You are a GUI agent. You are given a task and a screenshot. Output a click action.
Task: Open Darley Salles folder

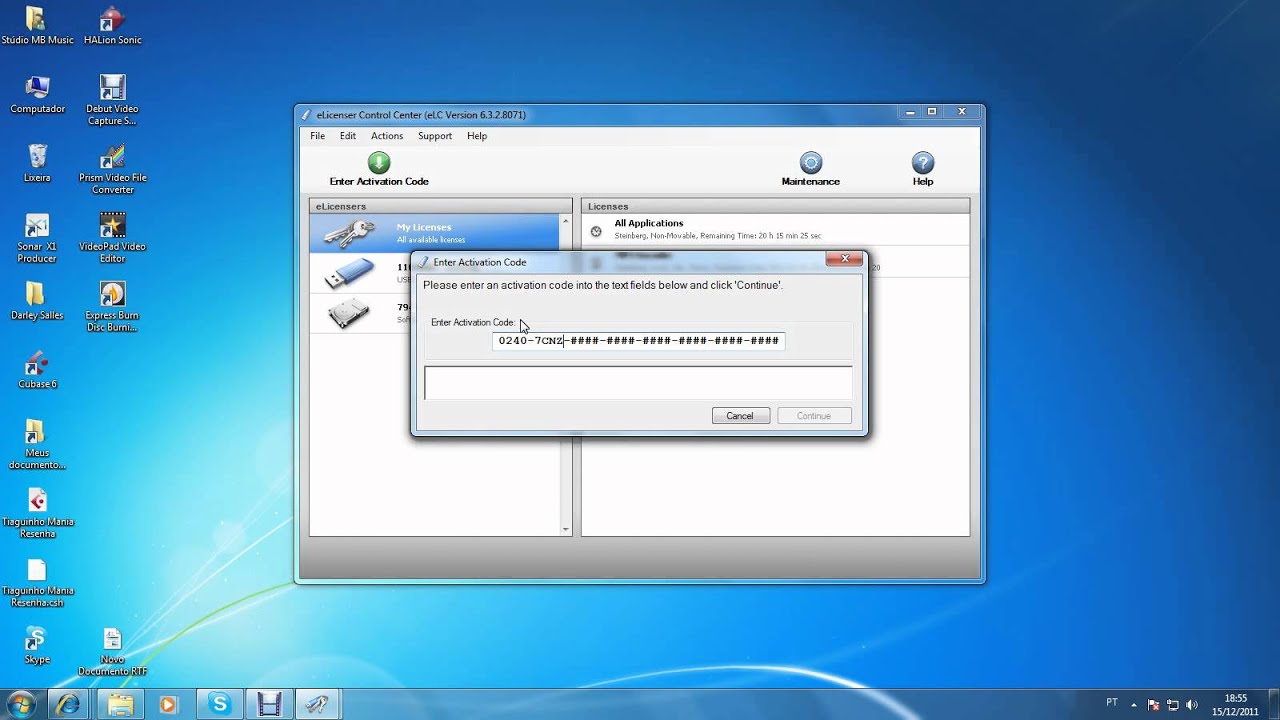pyautogui.click(x=37, y=301)
